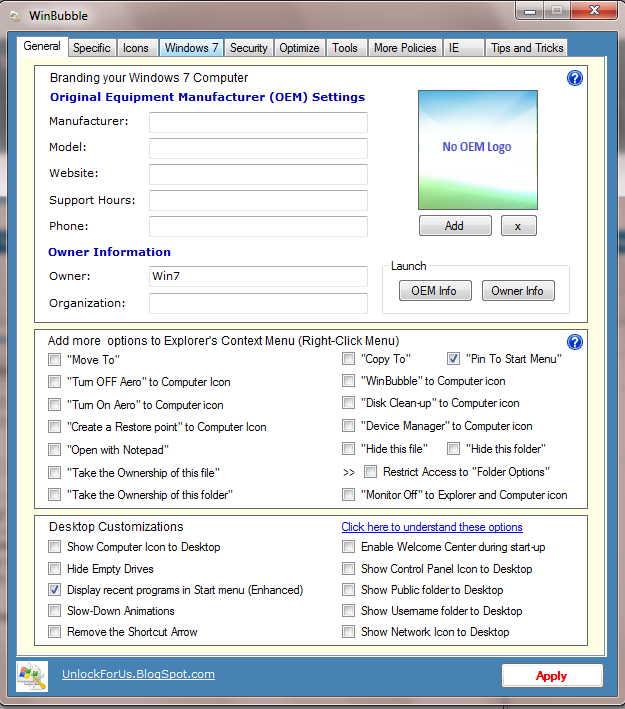This screenshot has width=625, height=709.
Task: Click Add to choose an OEM logo
Action: [455, 226]
